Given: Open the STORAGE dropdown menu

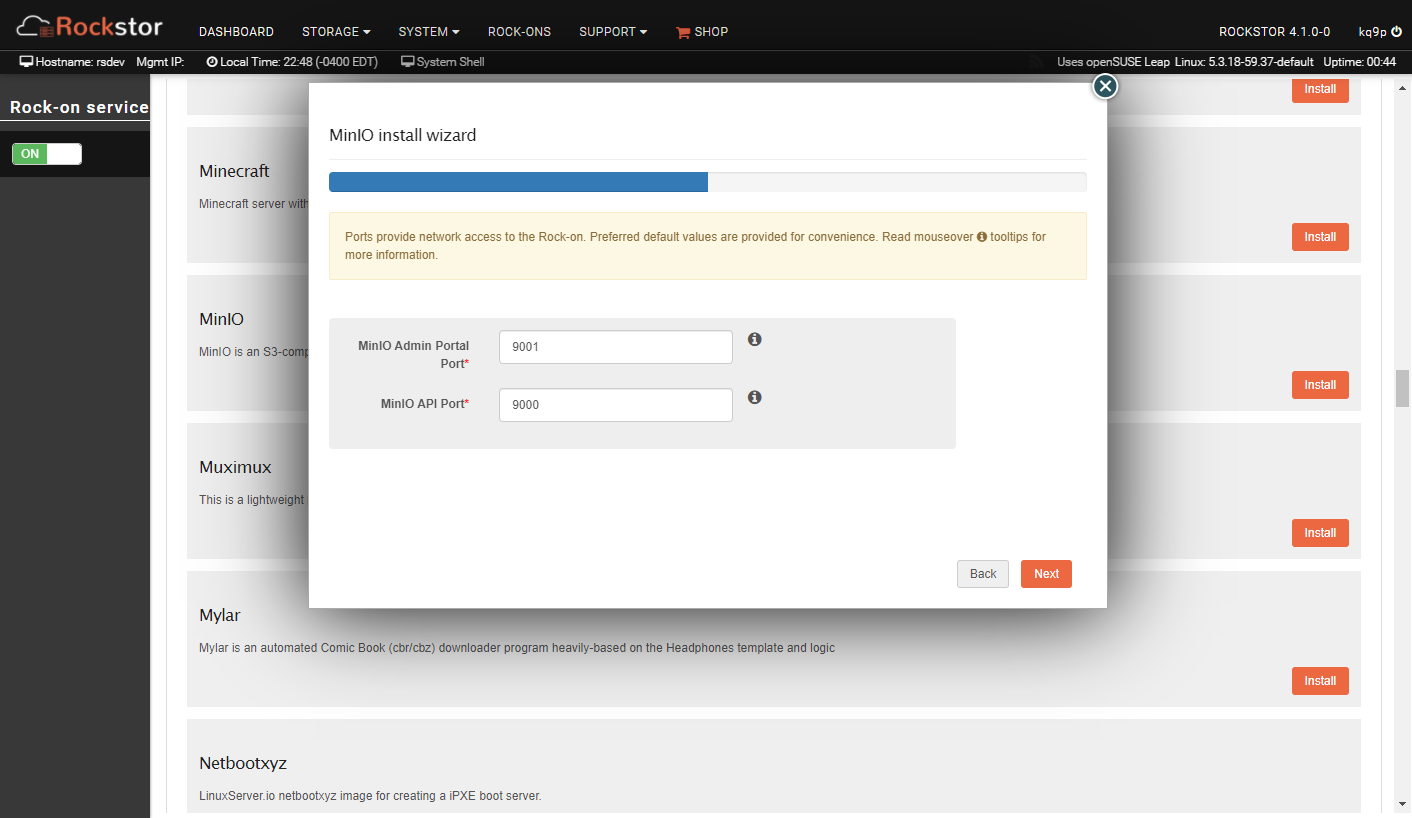Looking at the screenshot, I should 336,32.
